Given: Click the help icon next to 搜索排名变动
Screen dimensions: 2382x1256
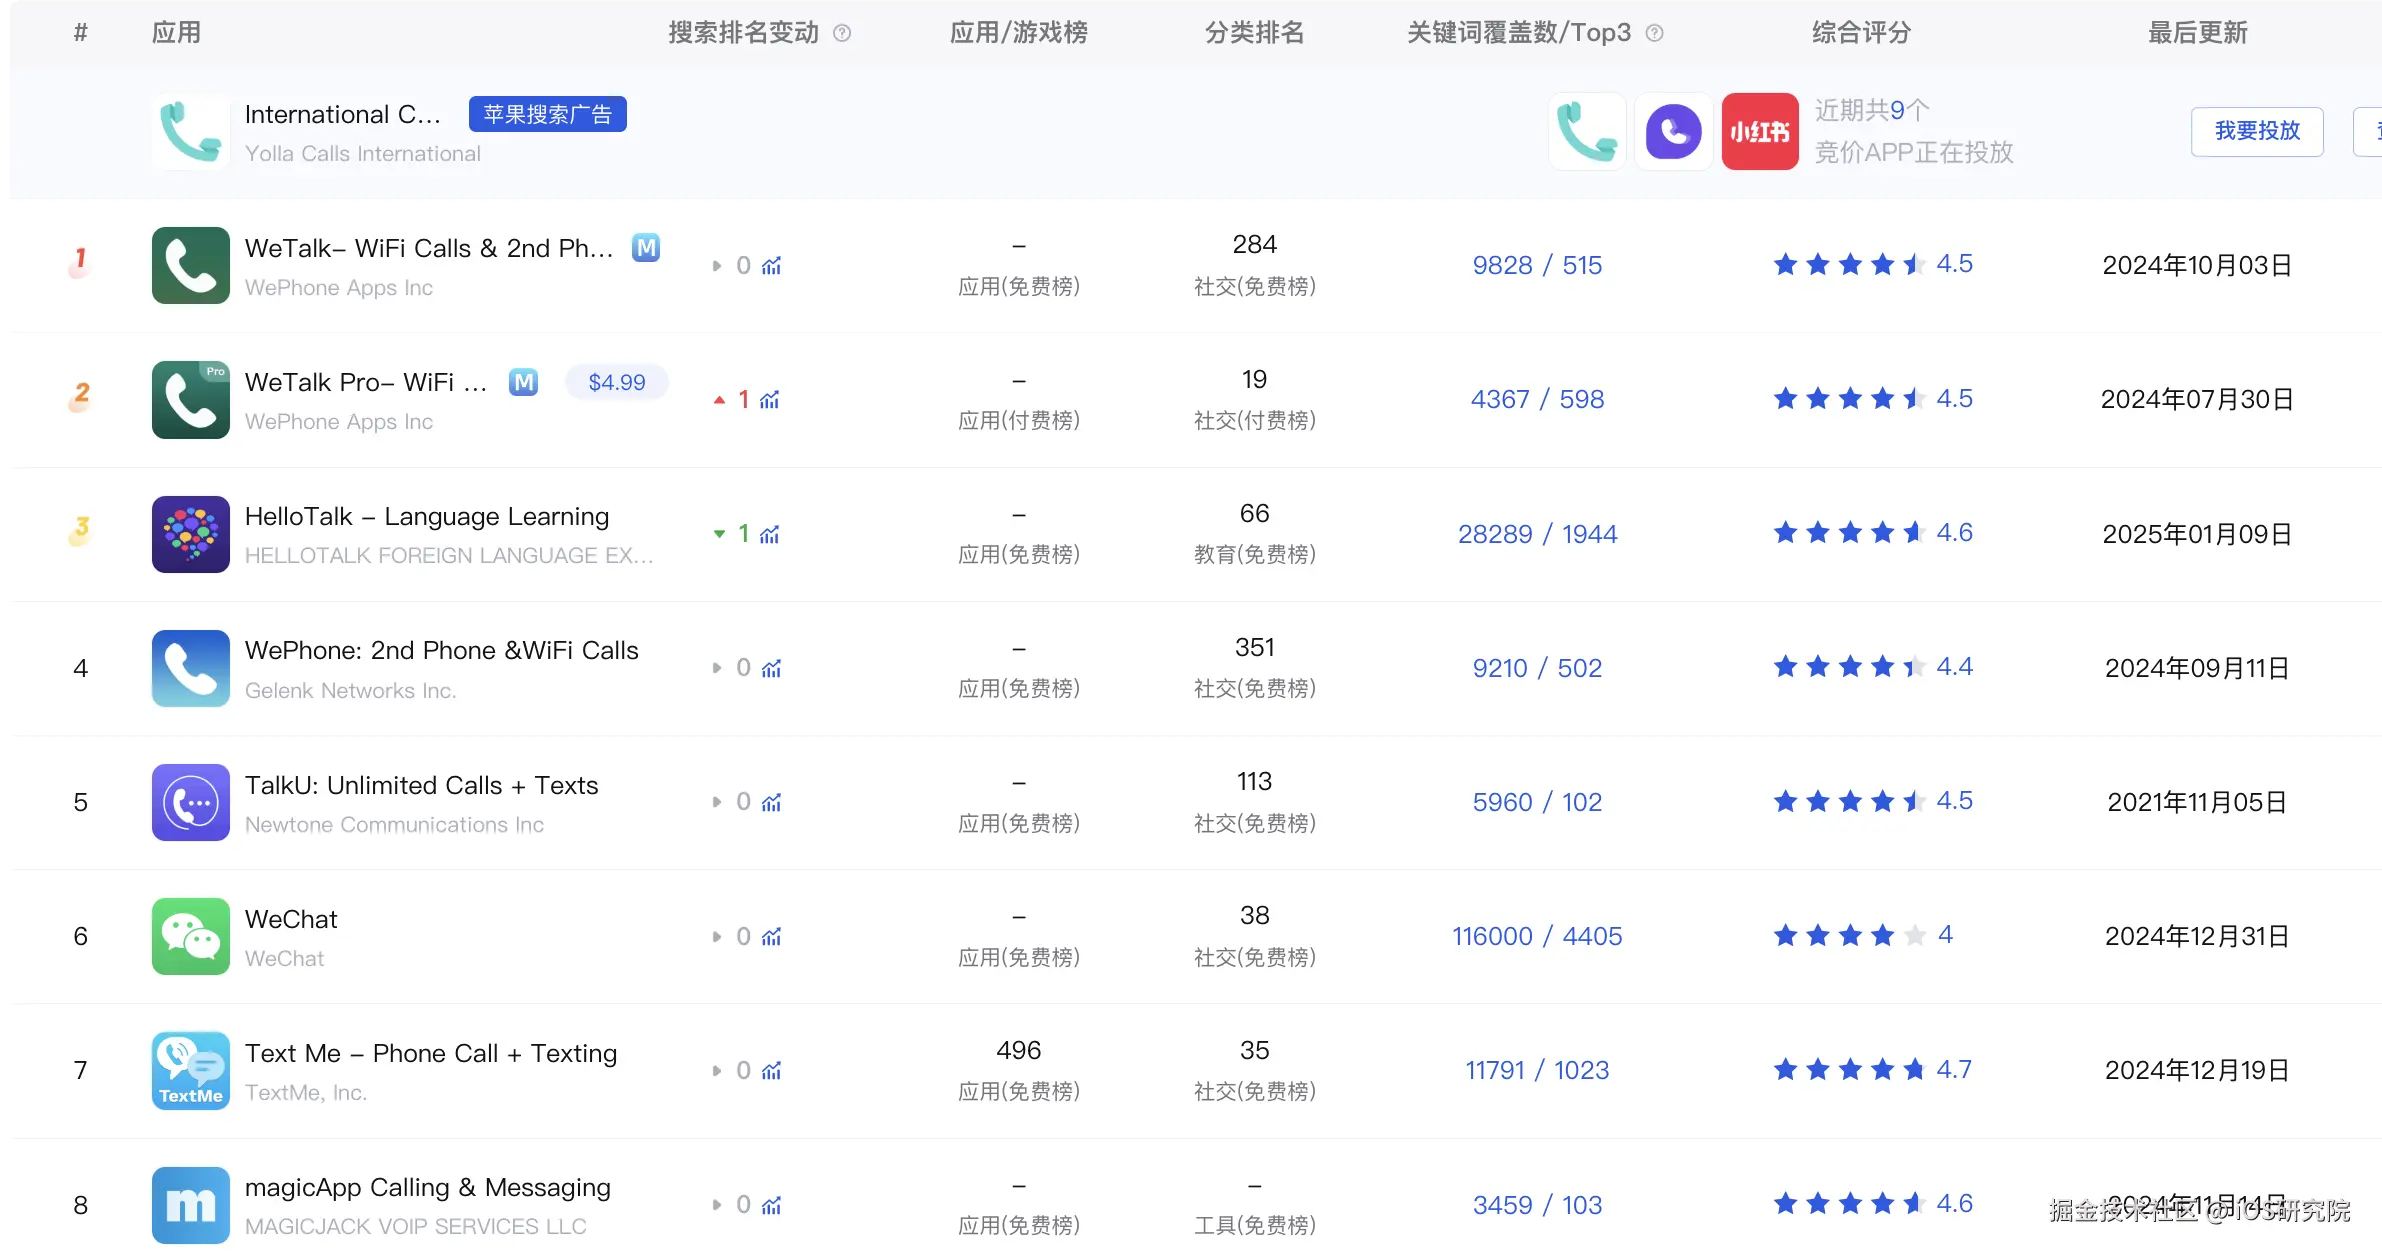Looking at the screenshot, I should click(843, 33).
